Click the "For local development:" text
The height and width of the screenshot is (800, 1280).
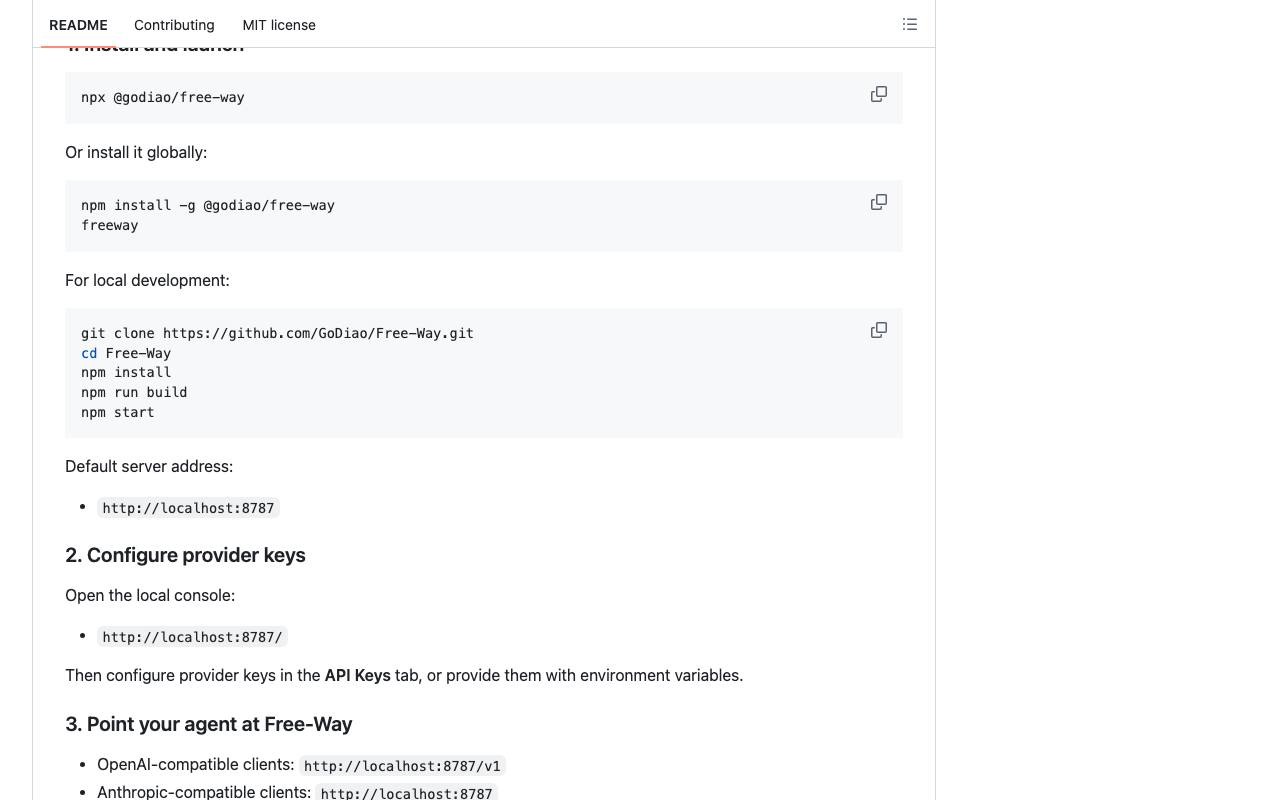(x=147, y=280)
